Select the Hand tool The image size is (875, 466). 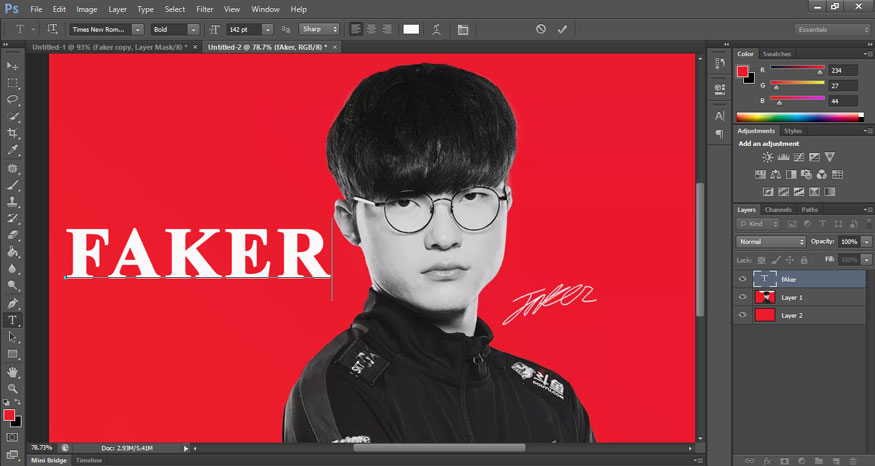pos(12,372)
